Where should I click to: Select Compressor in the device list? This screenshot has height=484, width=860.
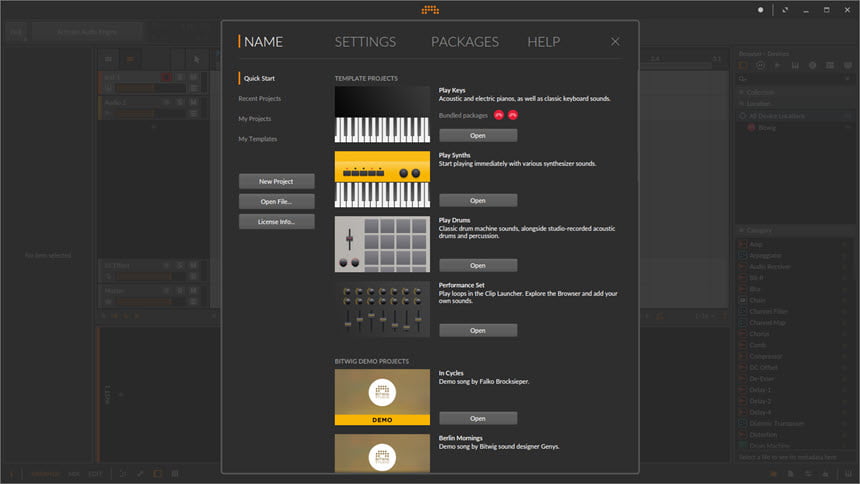click(766, 356)
